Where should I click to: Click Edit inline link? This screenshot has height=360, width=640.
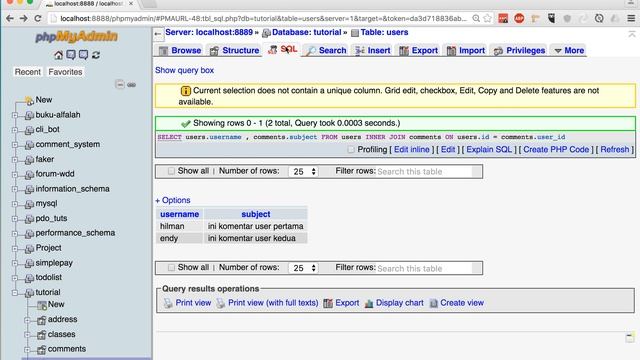[411, 149]
